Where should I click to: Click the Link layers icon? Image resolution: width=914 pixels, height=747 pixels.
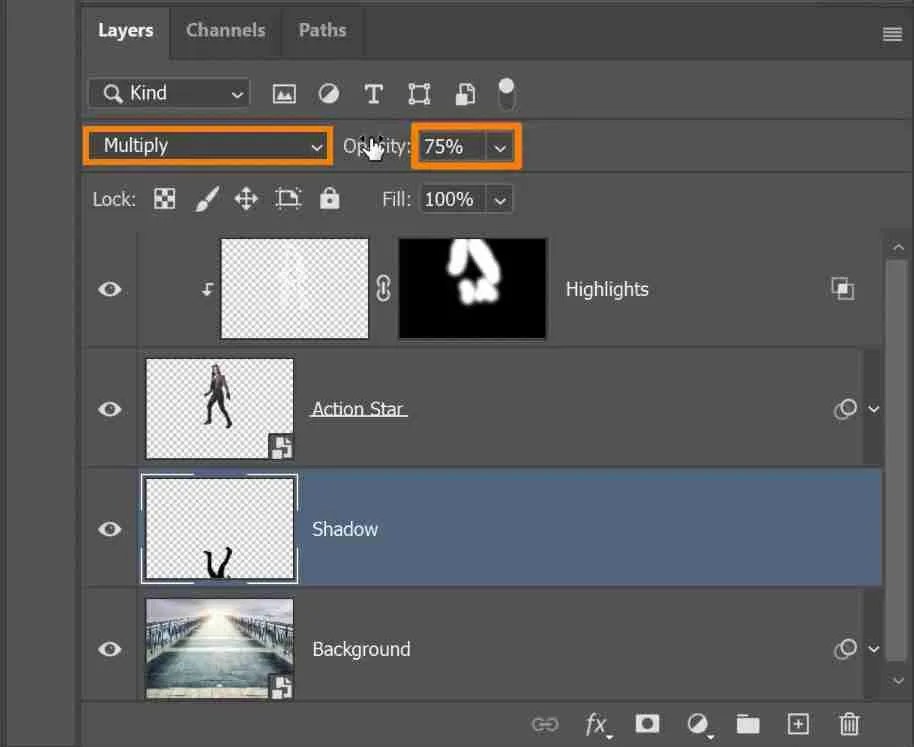pos(546,724)
